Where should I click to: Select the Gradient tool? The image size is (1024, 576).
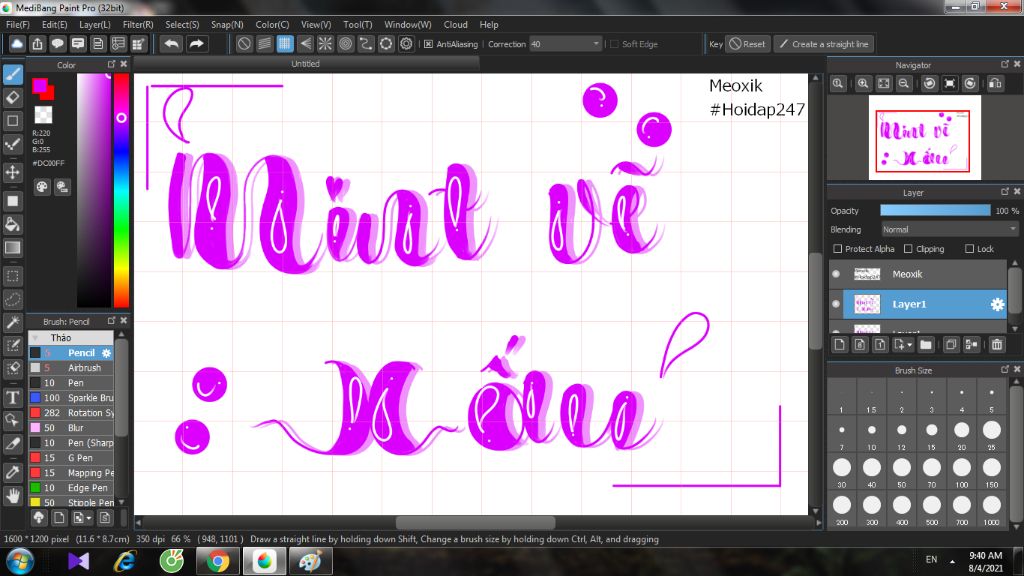pos(12,248)
